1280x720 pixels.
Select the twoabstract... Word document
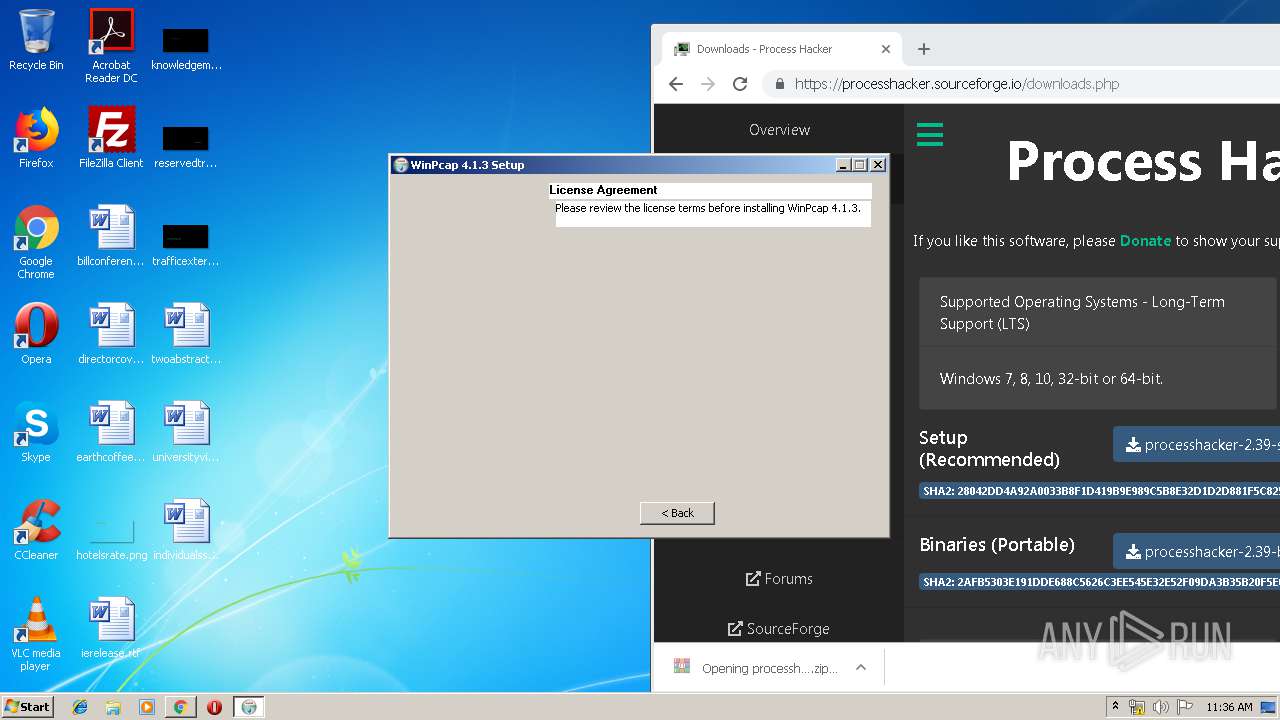[186, 334]
